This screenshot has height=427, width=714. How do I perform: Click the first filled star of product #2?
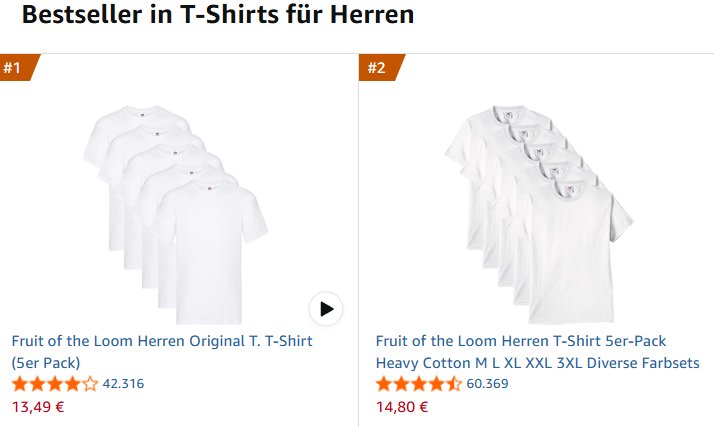(x=384, y=384)
